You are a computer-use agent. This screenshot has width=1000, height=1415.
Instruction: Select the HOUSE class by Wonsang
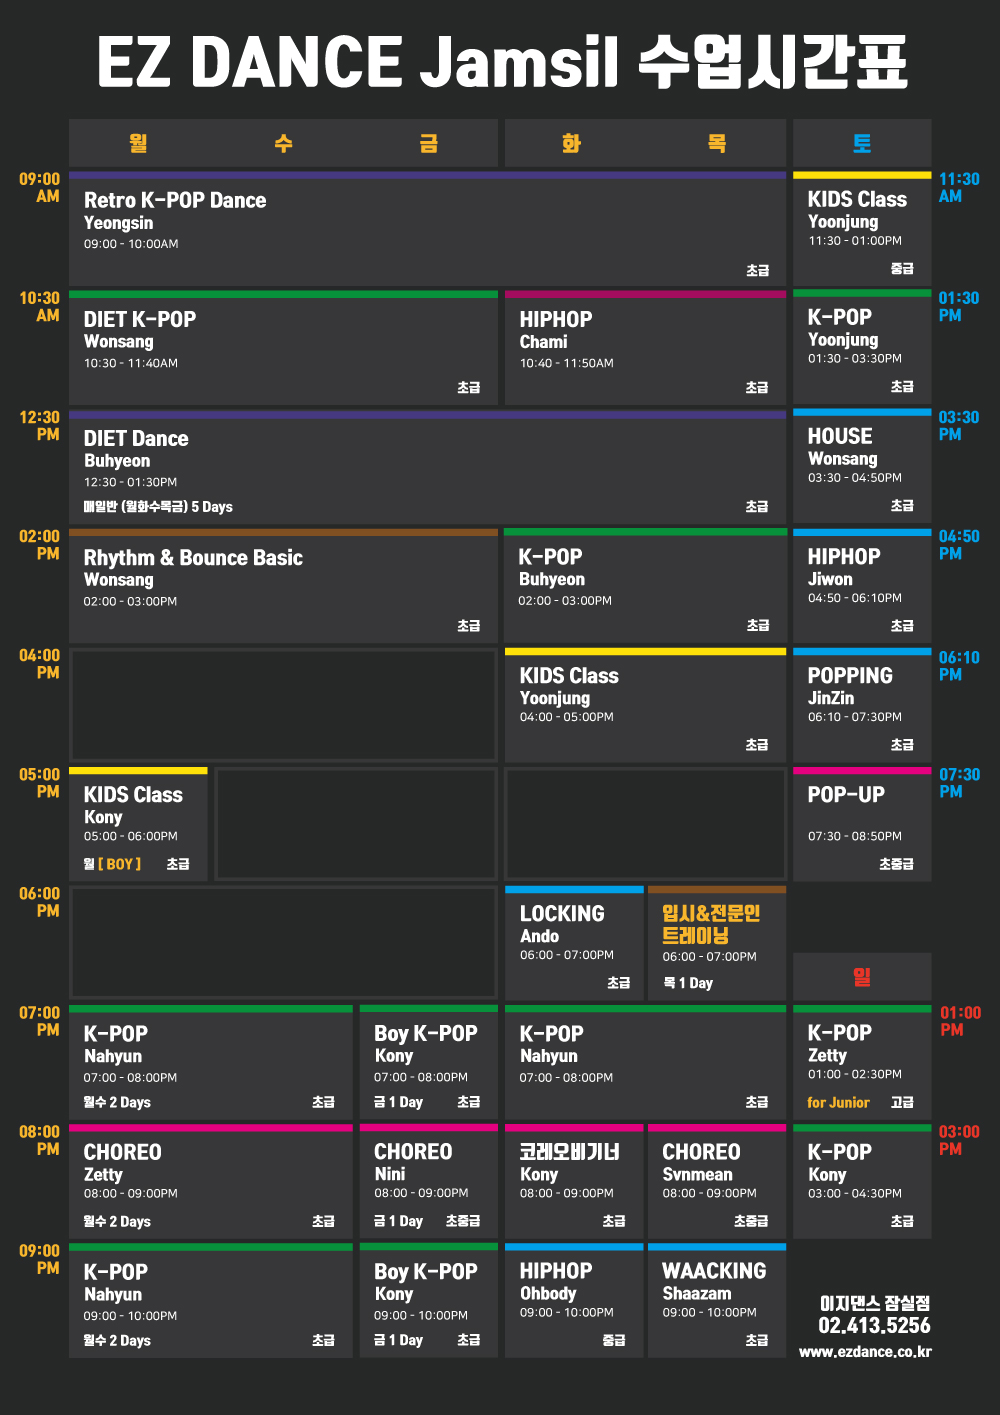click(x=862, y=467)
